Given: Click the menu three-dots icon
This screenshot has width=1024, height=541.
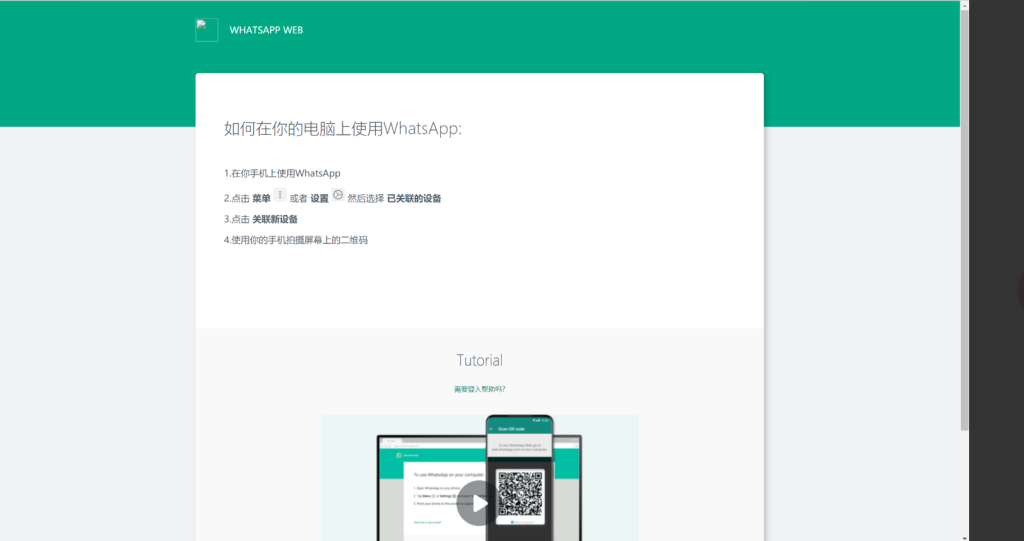Looking at the screenshot, I should (280, 195).
